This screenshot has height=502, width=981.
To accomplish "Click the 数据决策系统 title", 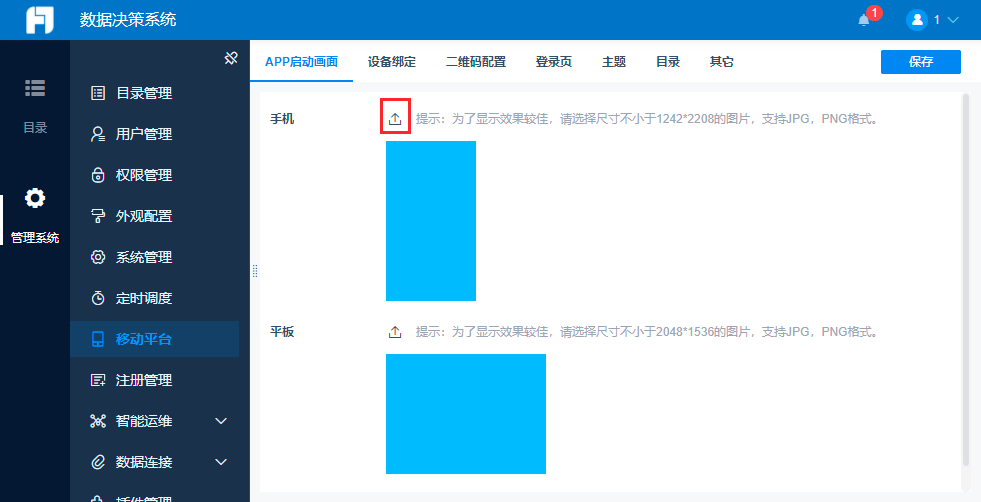I will point(128,19).
